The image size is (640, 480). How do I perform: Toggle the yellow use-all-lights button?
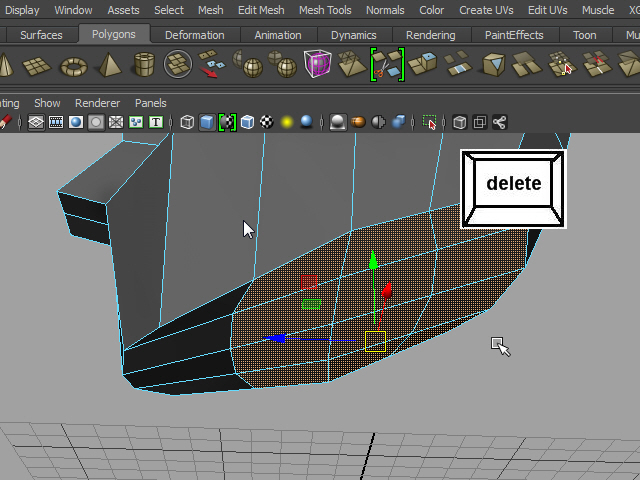tap(287, 122)
